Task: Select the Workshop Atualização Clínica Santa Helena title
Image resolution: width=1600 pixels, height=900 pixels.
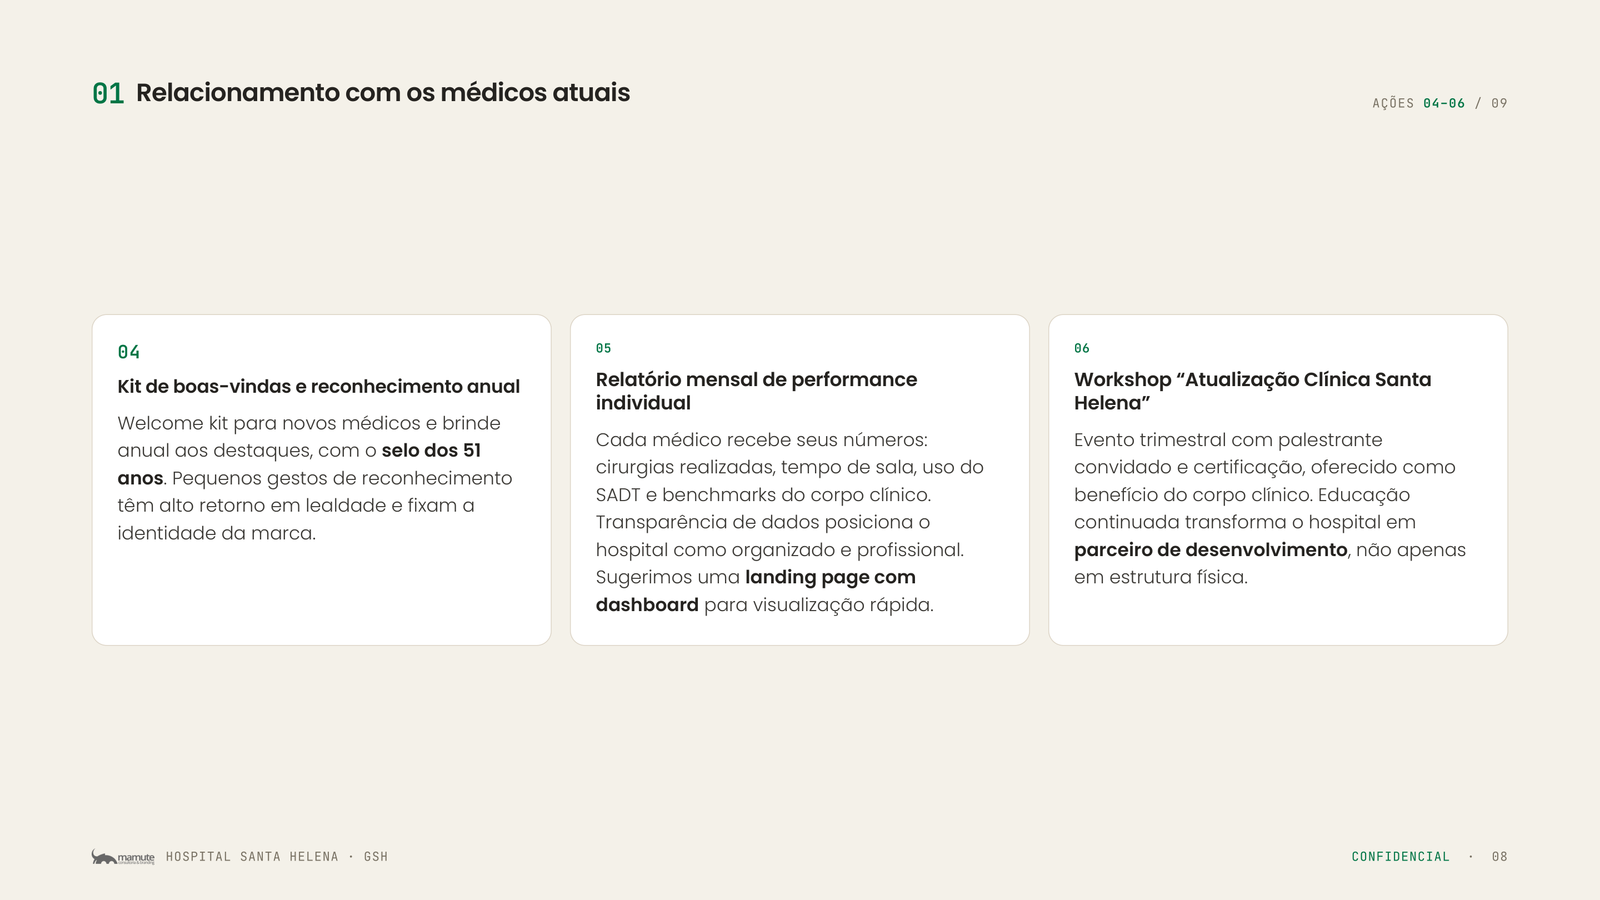Action: tap(1253, 391)
